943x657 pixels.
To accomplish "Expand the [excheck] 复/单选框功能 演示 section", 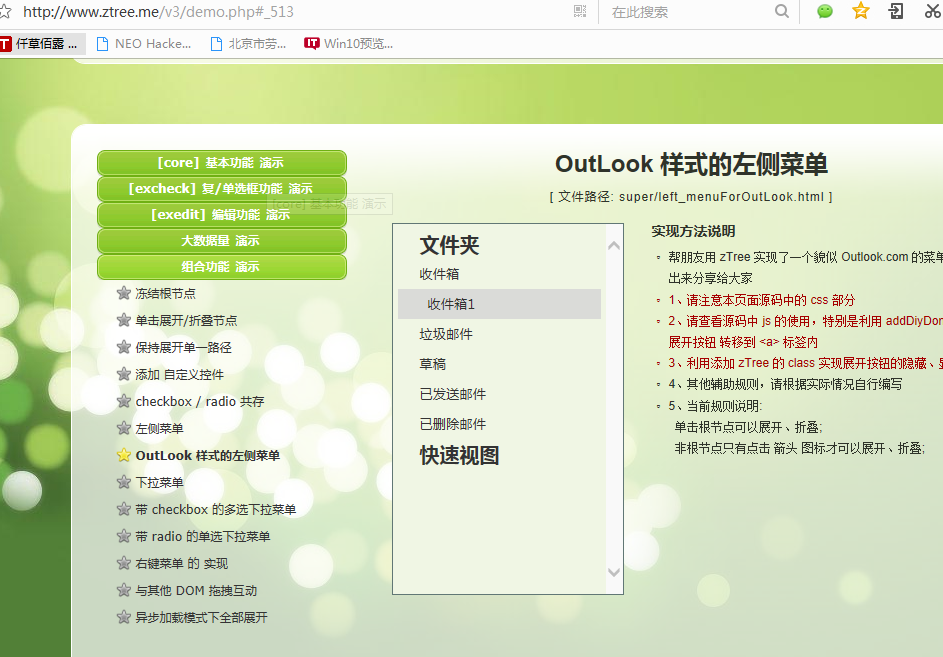I will point(221,189).
